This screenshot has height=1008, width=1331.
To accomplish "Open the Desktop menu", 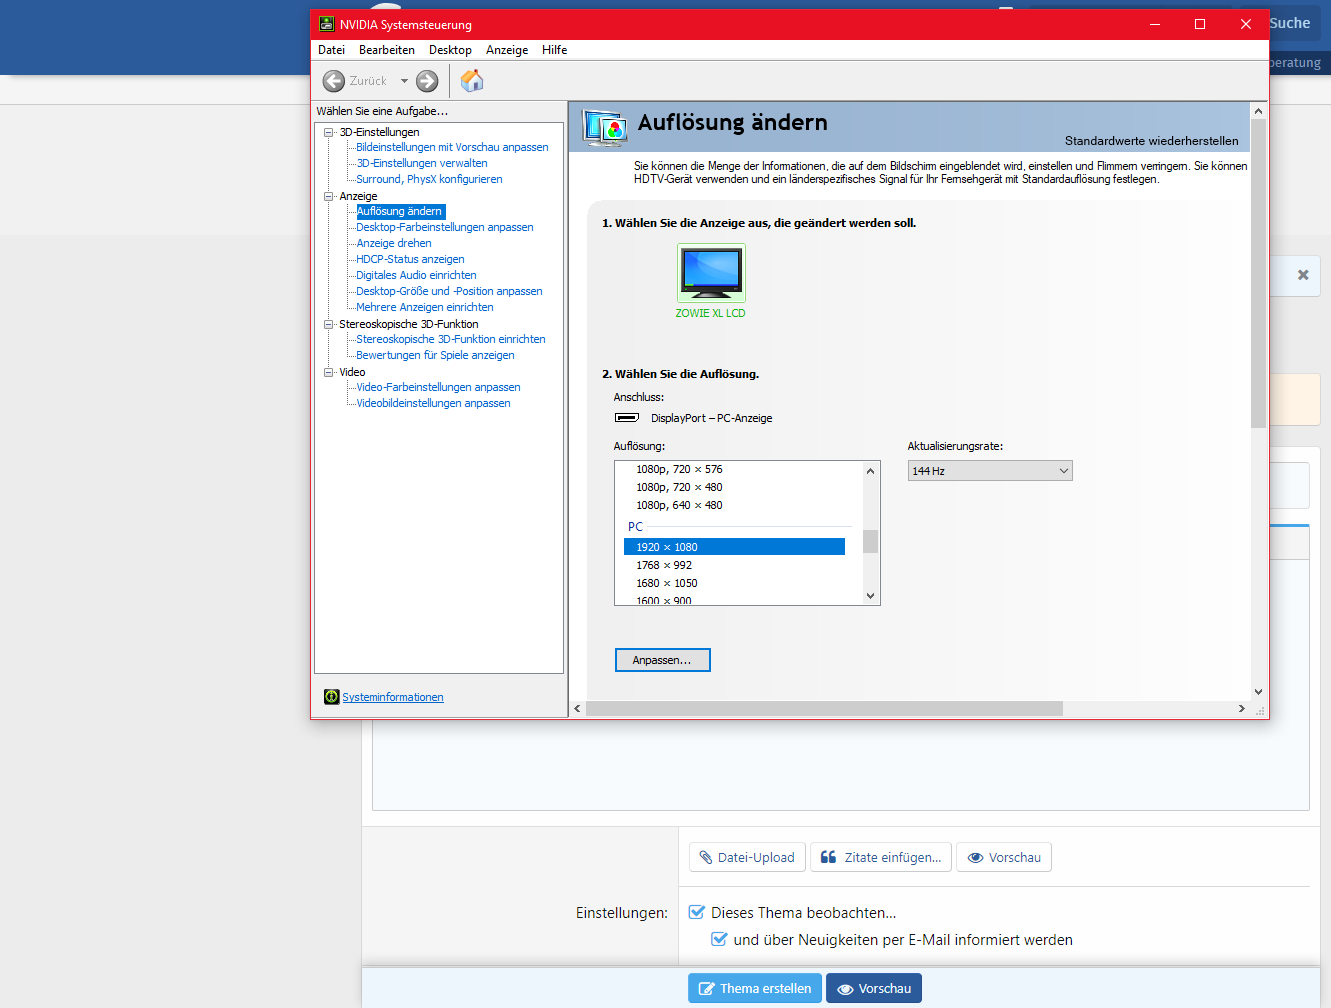I will click(450, 50).
